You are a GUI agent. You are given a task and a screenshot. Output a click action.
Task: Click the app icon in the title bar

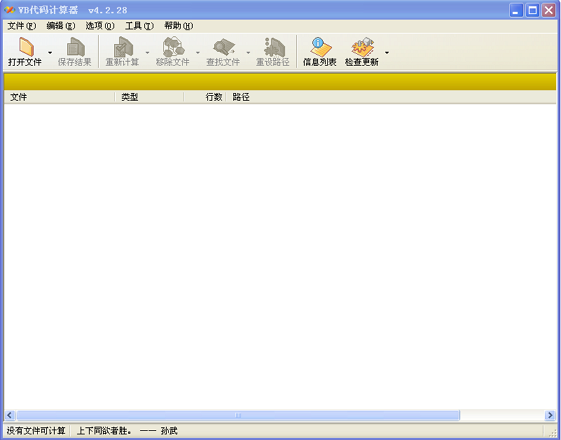point(10,10)
